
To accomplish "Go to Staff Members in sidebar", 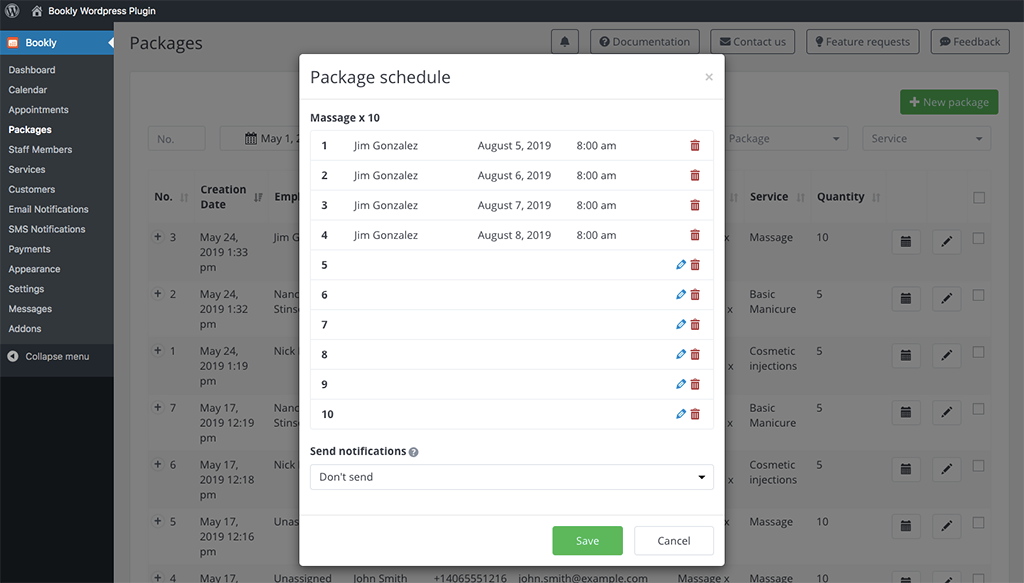I will 40,150.
